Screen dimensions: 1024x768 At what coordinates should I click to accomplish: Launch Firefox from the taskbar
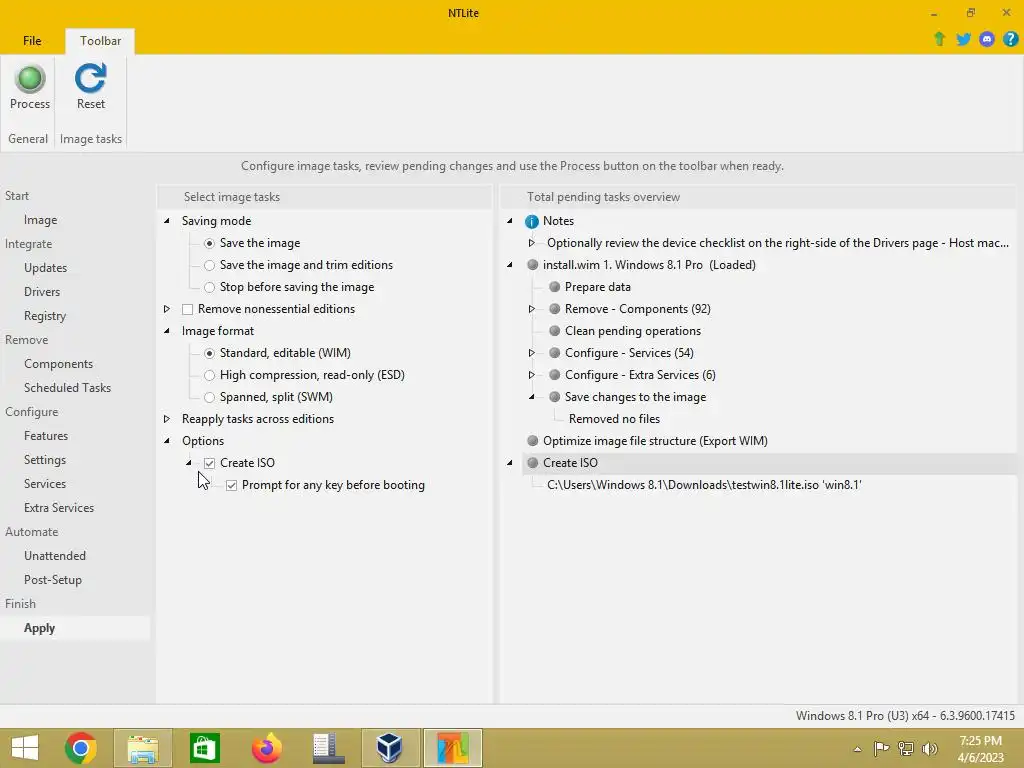[x=266, y=748]
